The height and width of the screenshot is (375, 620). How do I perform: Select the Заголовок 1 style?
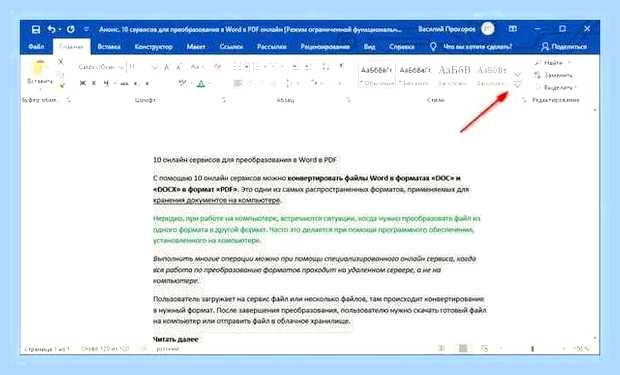454,76
